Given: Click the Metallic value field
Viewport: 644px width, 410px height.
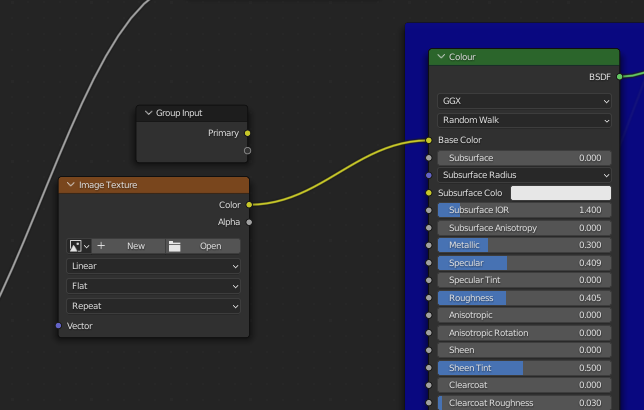Looking at the screenshot, I should tap(524, 245).
